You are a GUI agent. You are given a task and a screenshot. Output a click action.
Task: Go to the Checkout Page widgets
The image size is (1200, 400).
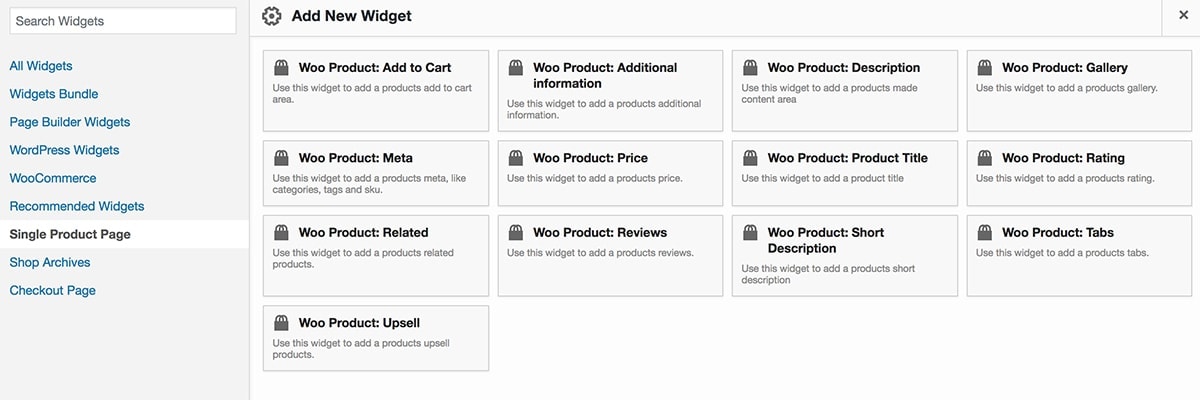click(53, 290)
